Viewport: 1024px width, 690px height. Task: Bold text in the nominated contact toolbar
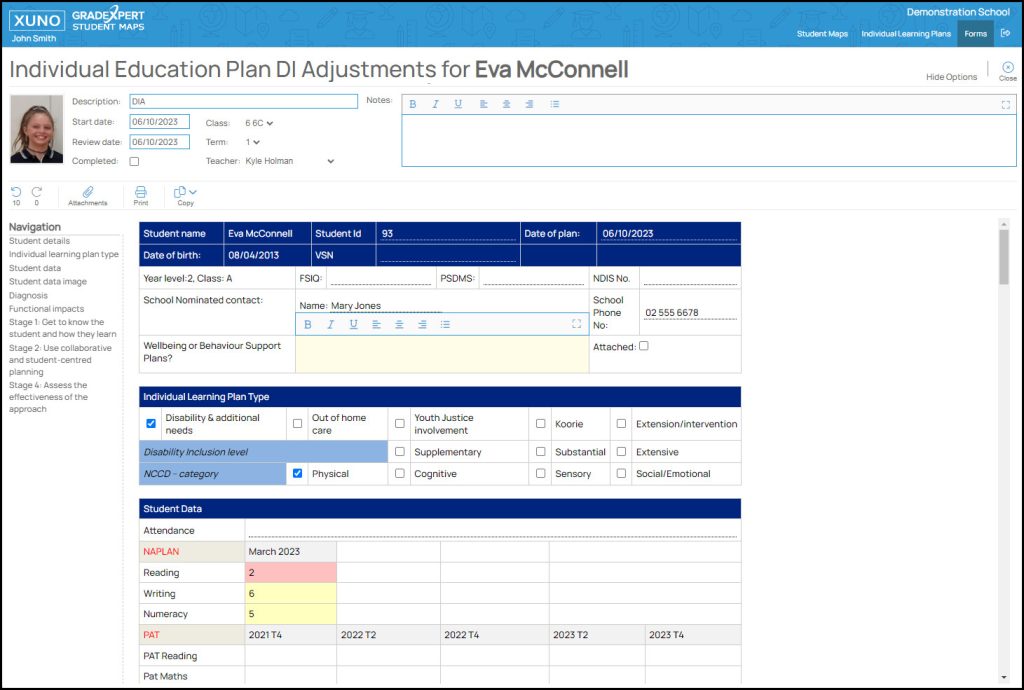(308, 324)
